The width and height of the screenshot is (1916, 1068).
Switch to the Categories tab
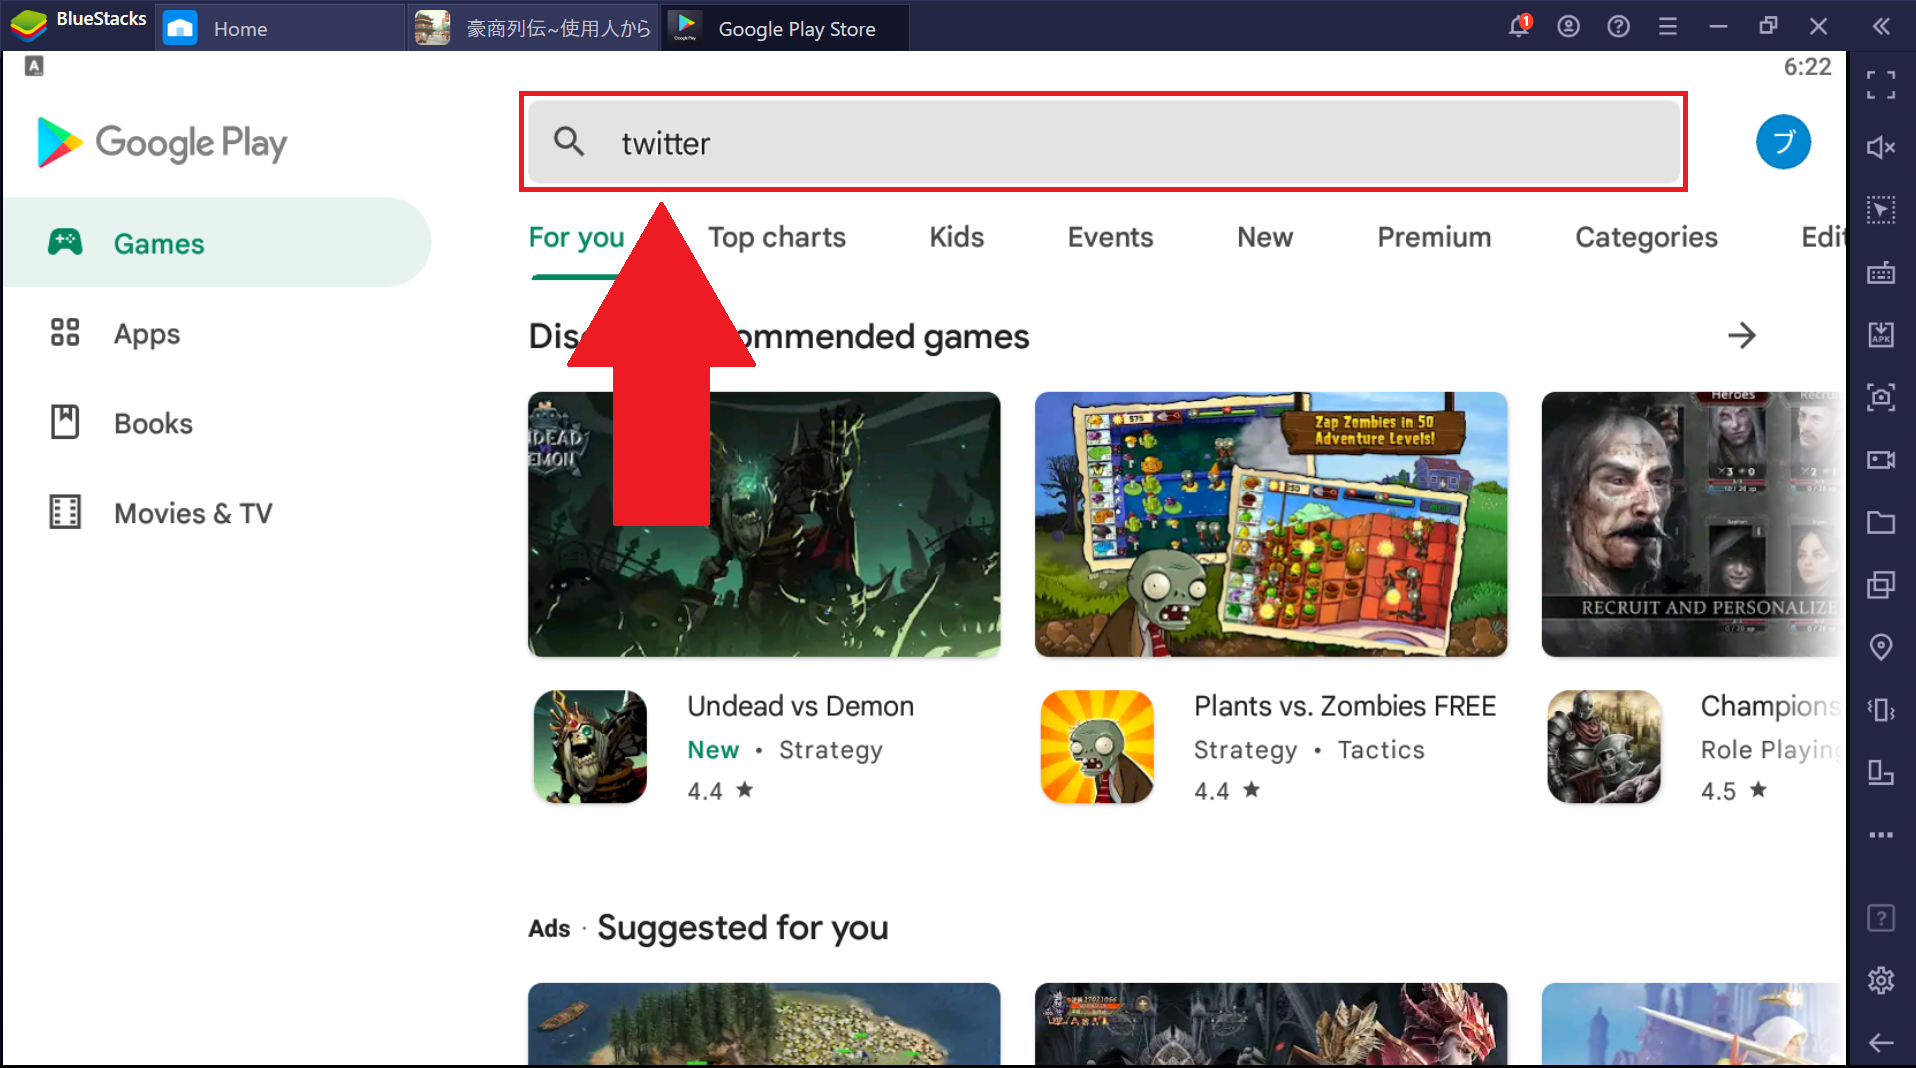(x=1646, y=237)
